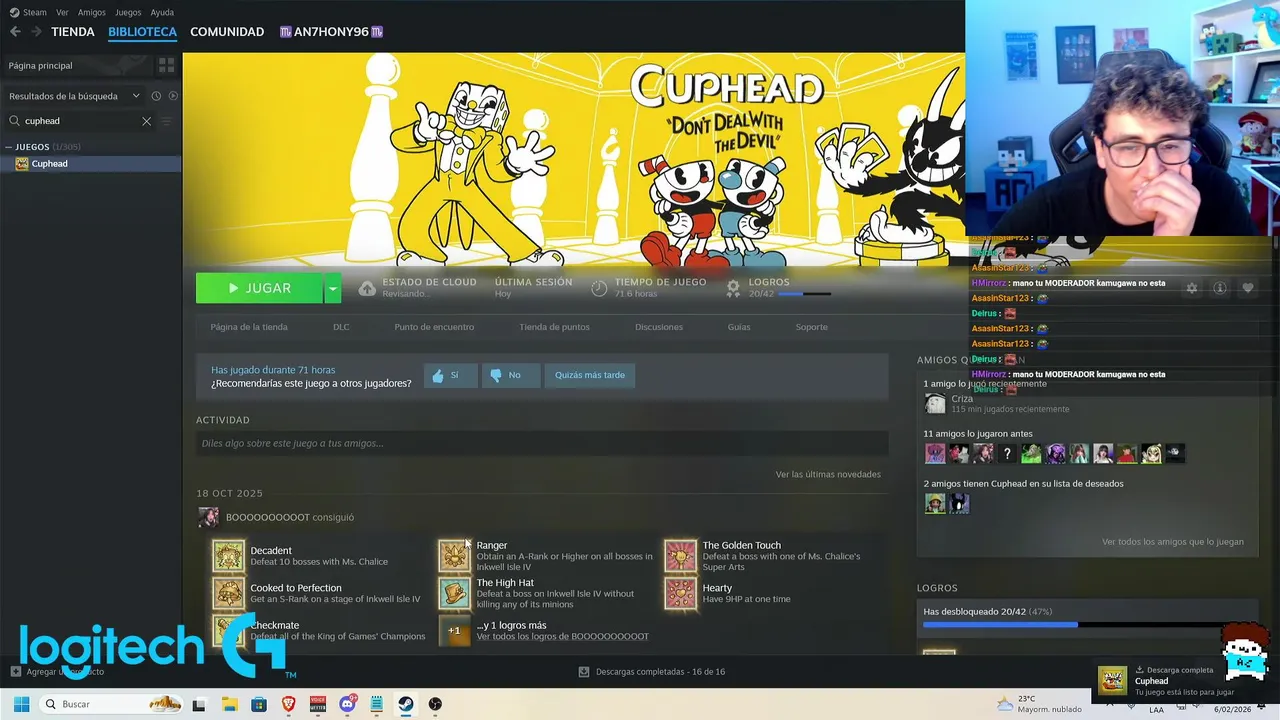Image resolution: width=1280 pixels, height=720 pixels.
Task: Open Brave browser from the taskbar
Action: click(289, 704)
